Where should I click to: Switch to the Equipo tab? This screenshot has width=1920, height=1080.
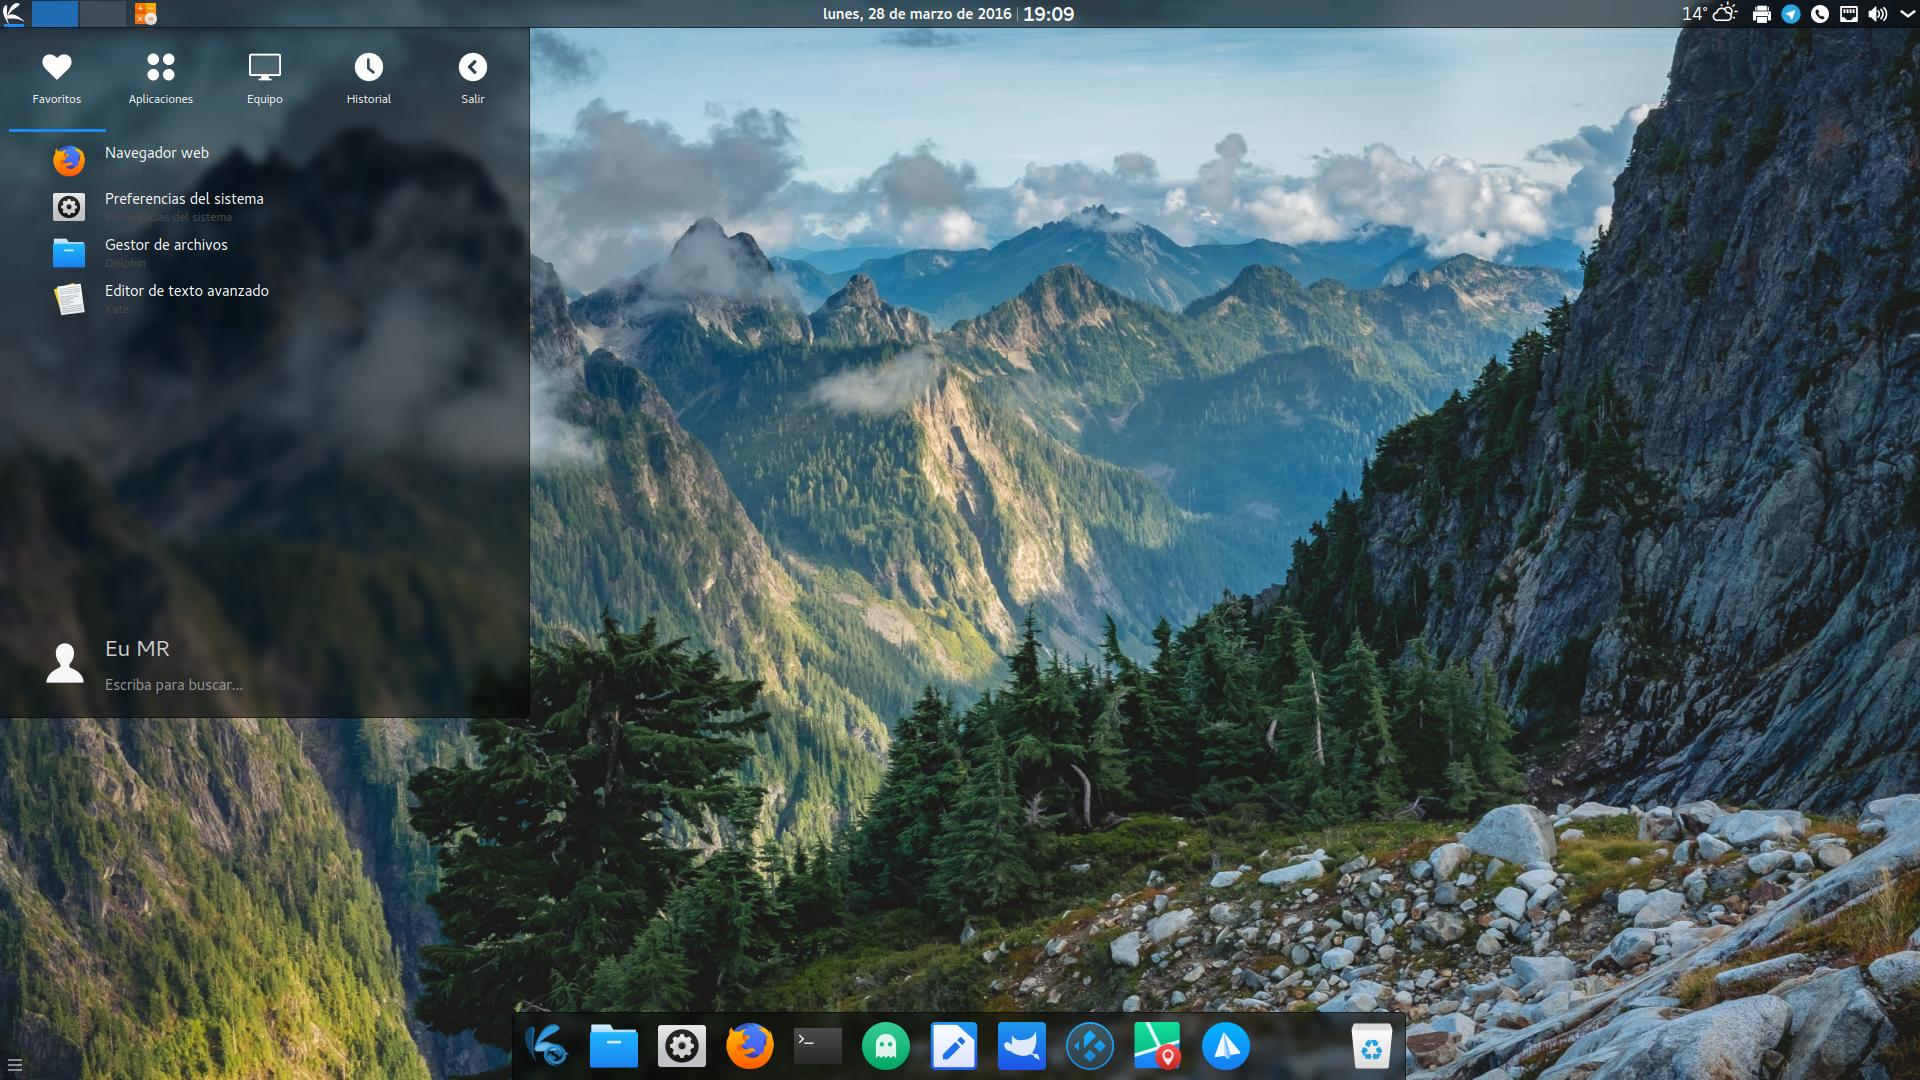[x=265, y=79]
